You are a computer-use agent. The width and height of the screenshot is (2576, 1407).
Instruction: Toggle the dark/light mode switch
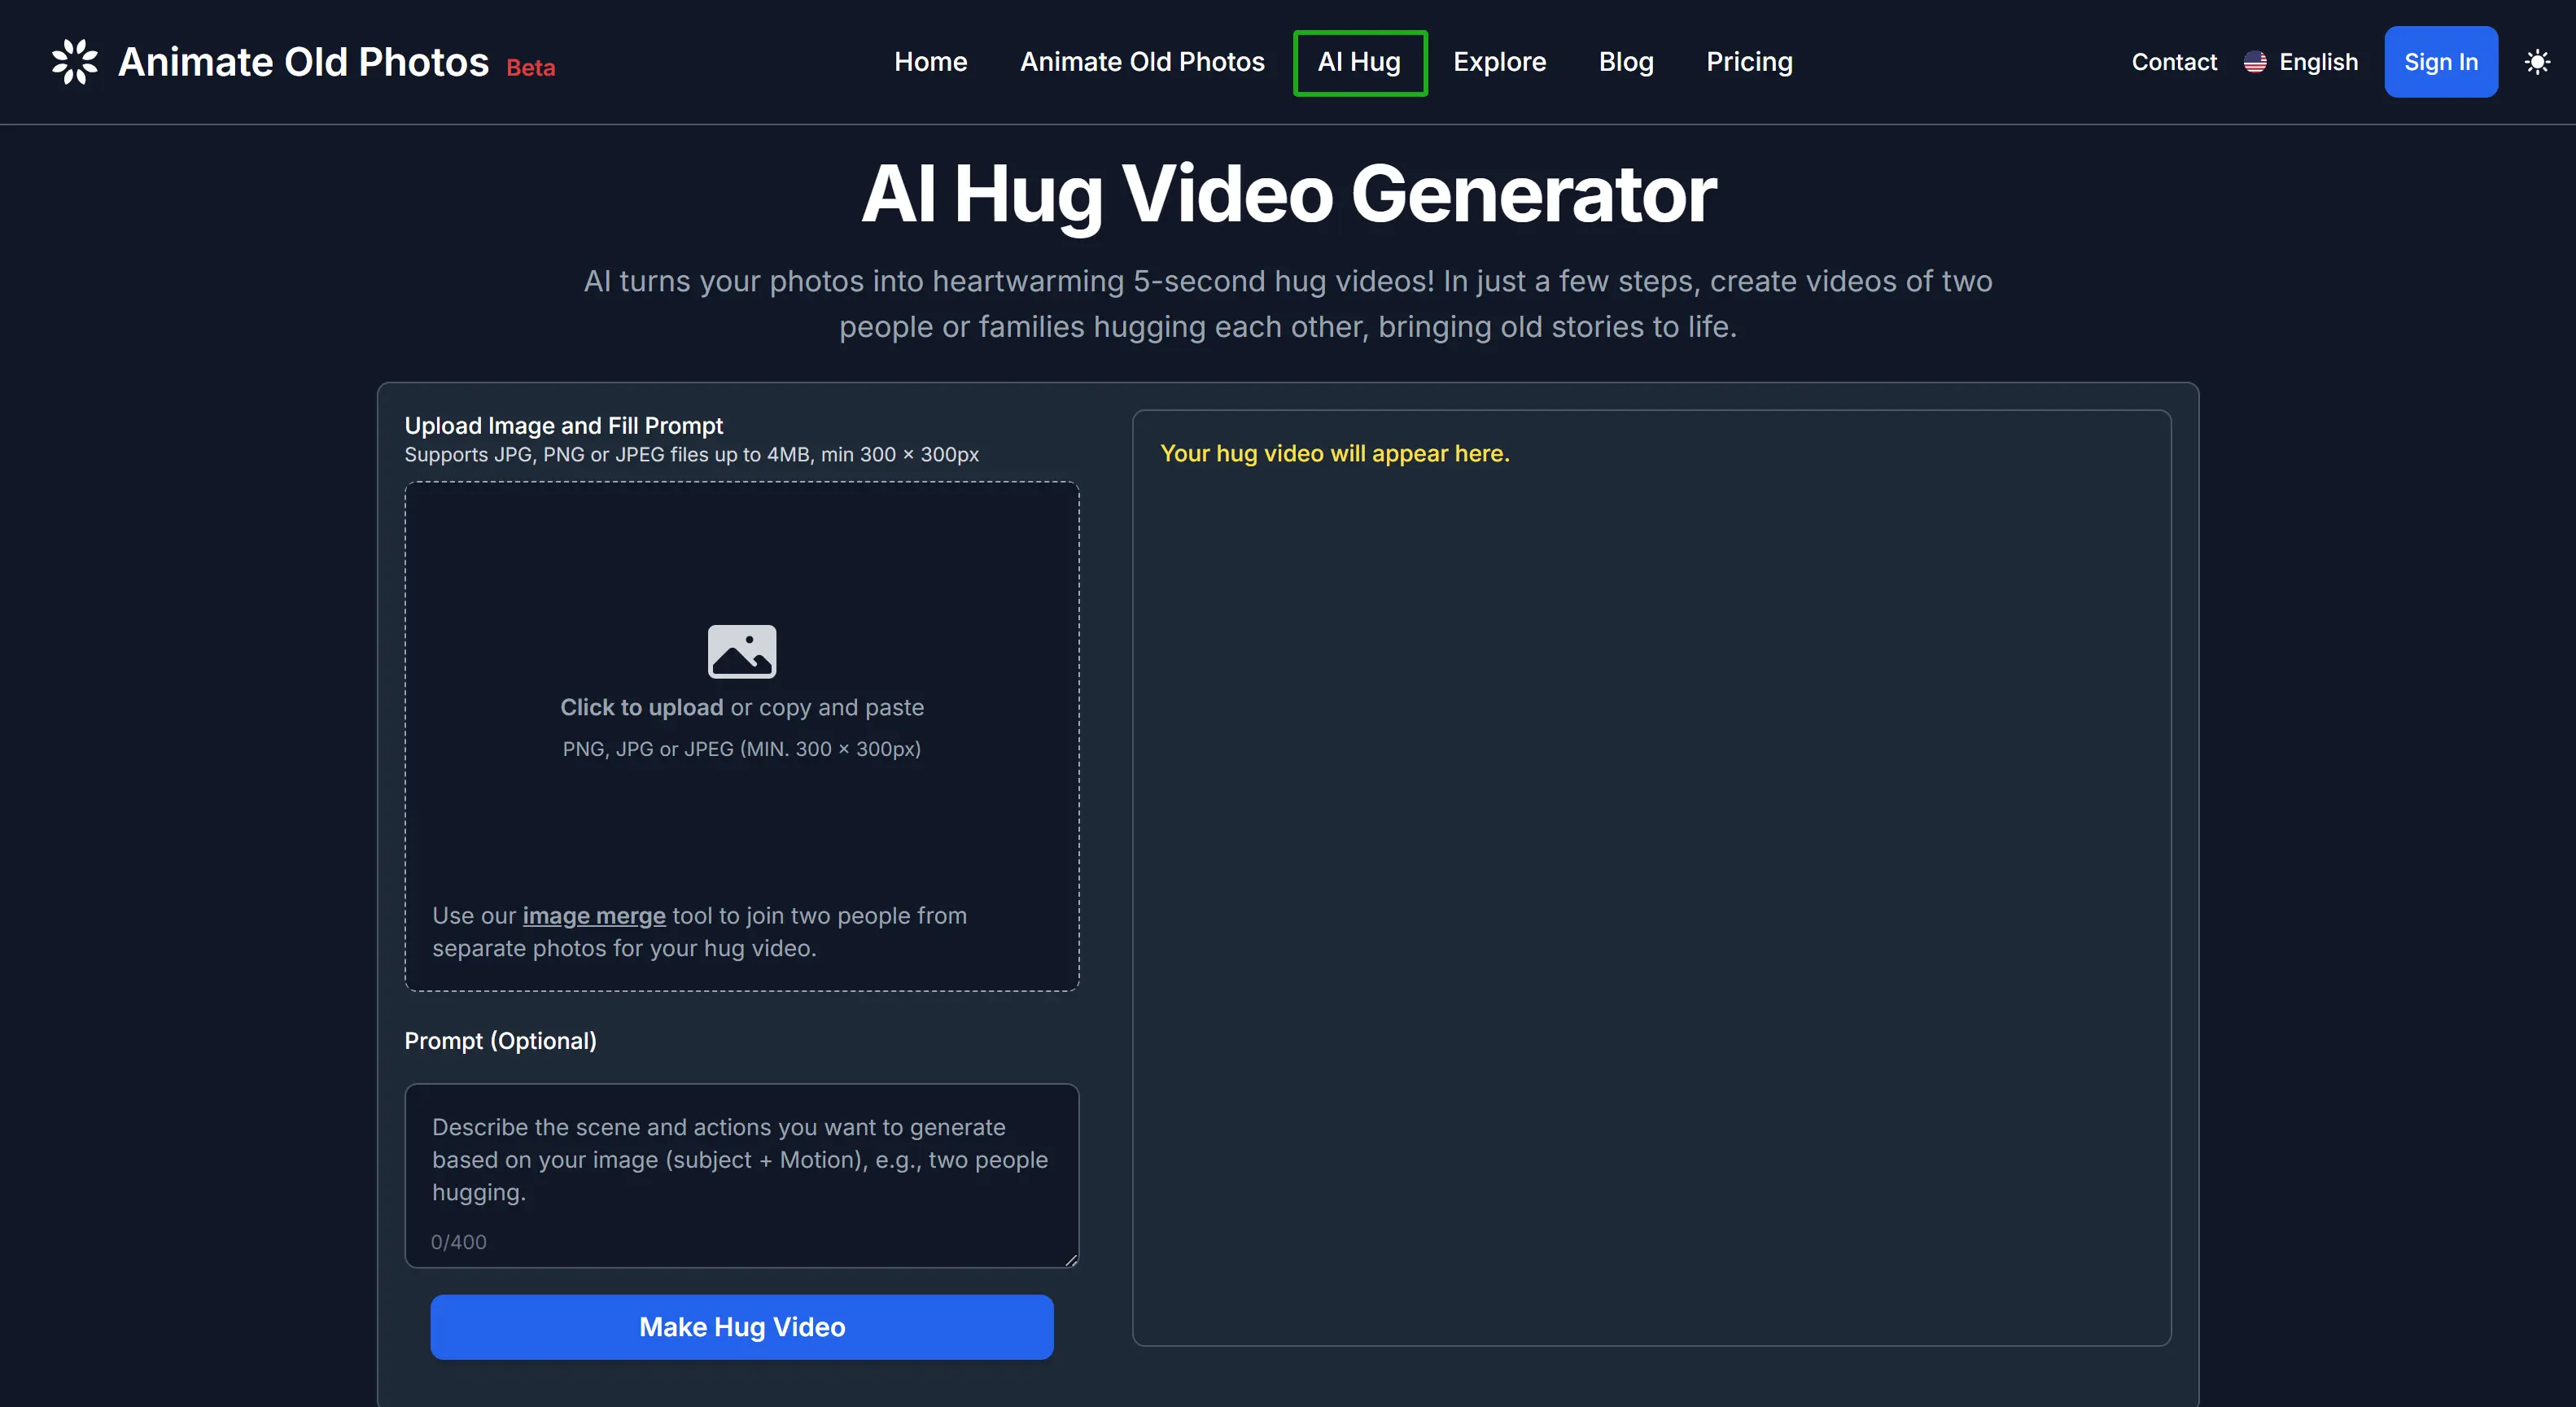pos(2538,61)
